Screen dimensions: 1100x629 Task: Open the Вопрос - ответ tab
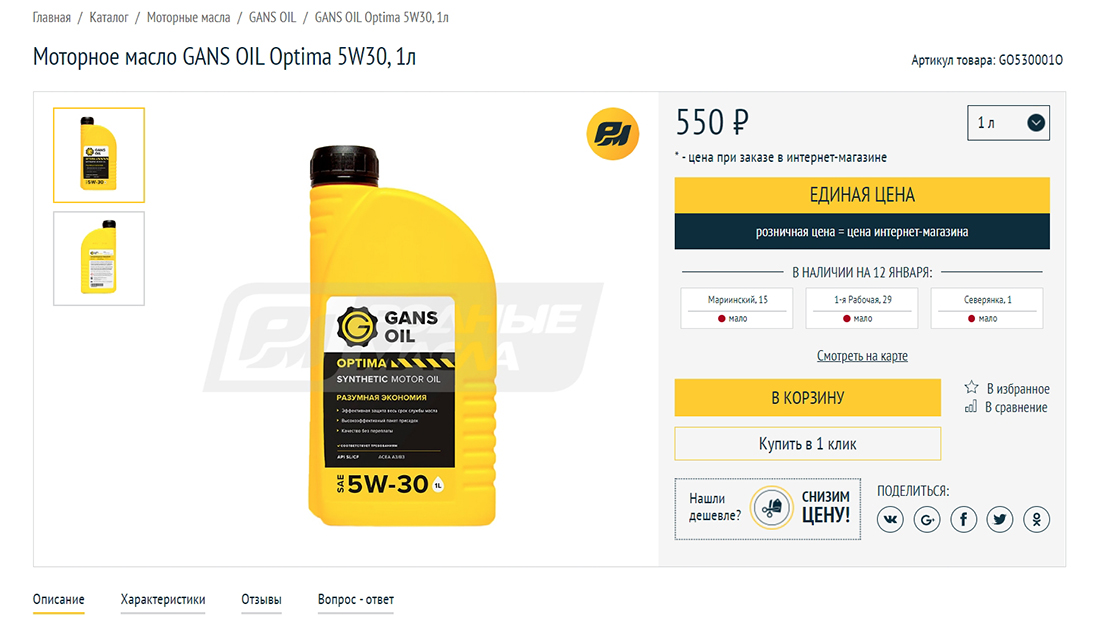356,600
